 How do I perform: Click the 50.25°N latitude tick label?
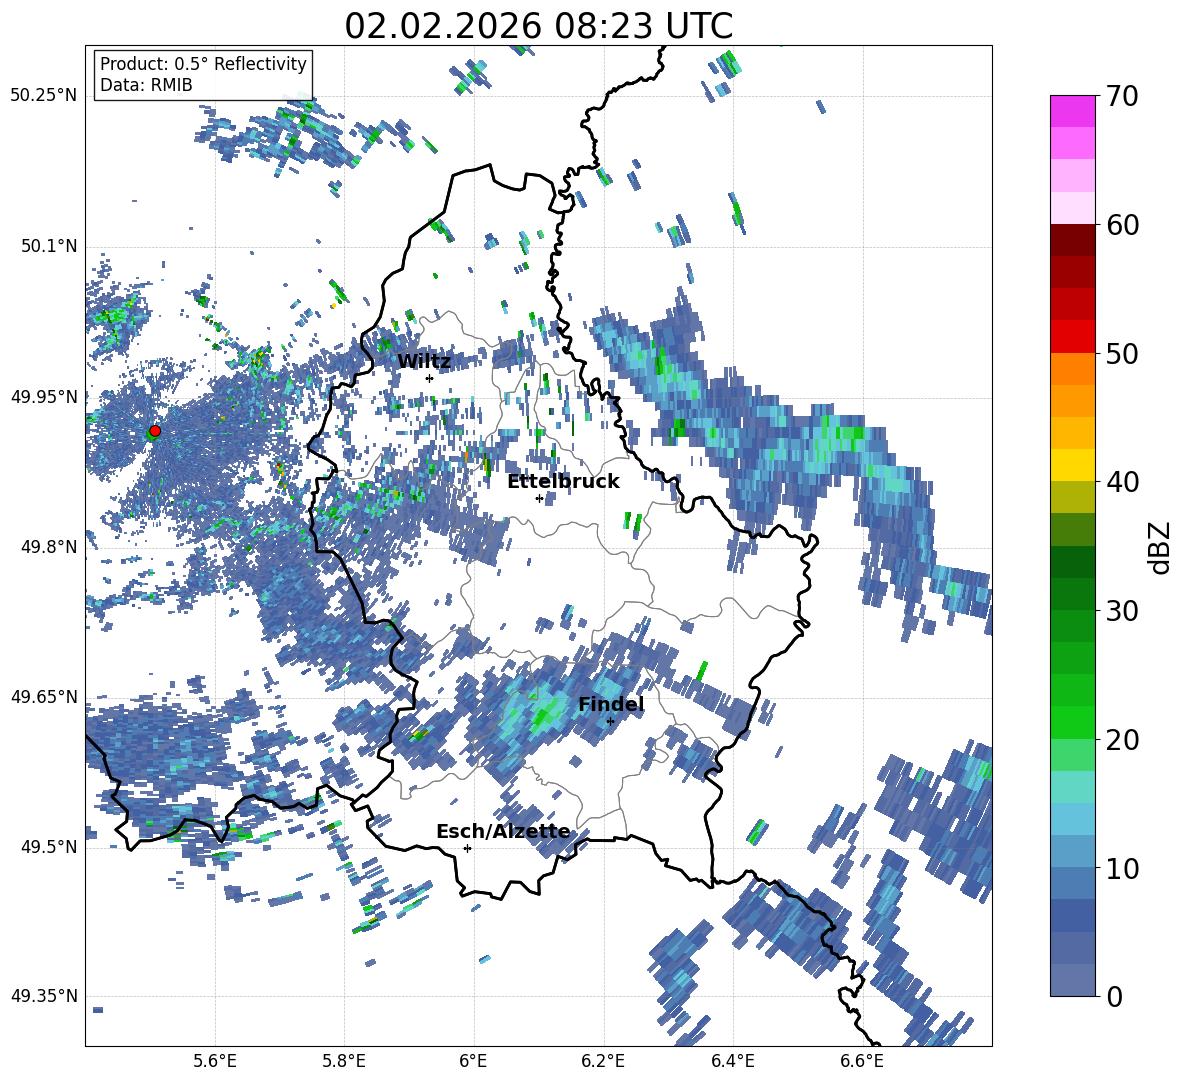[x=44, y=96]
